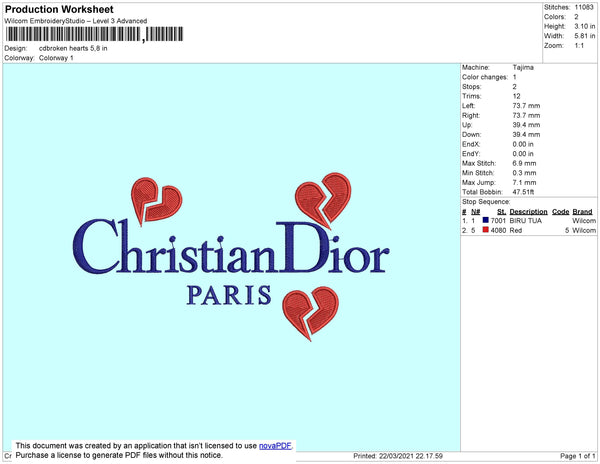Click the top-left broken heart graphic
This screenshot has height=464, width=600.
(156, 200)
